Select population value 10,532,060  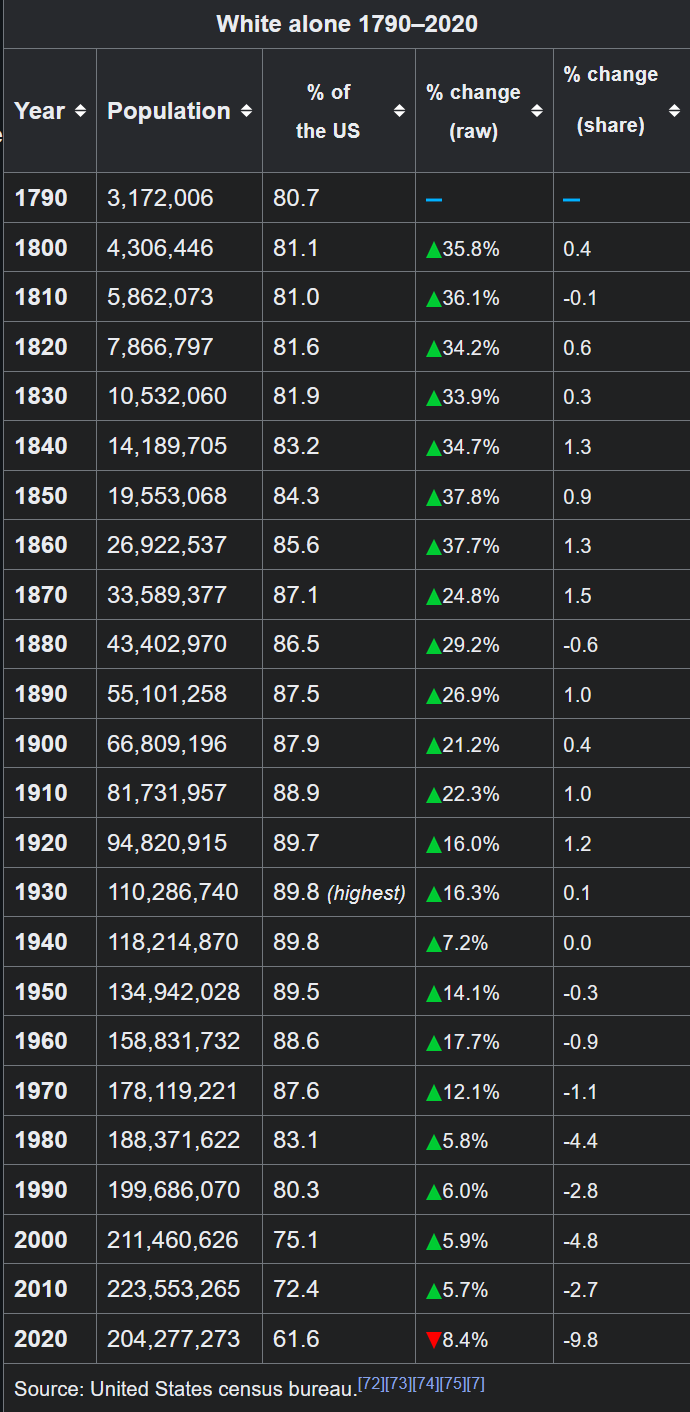coord(167,396)
